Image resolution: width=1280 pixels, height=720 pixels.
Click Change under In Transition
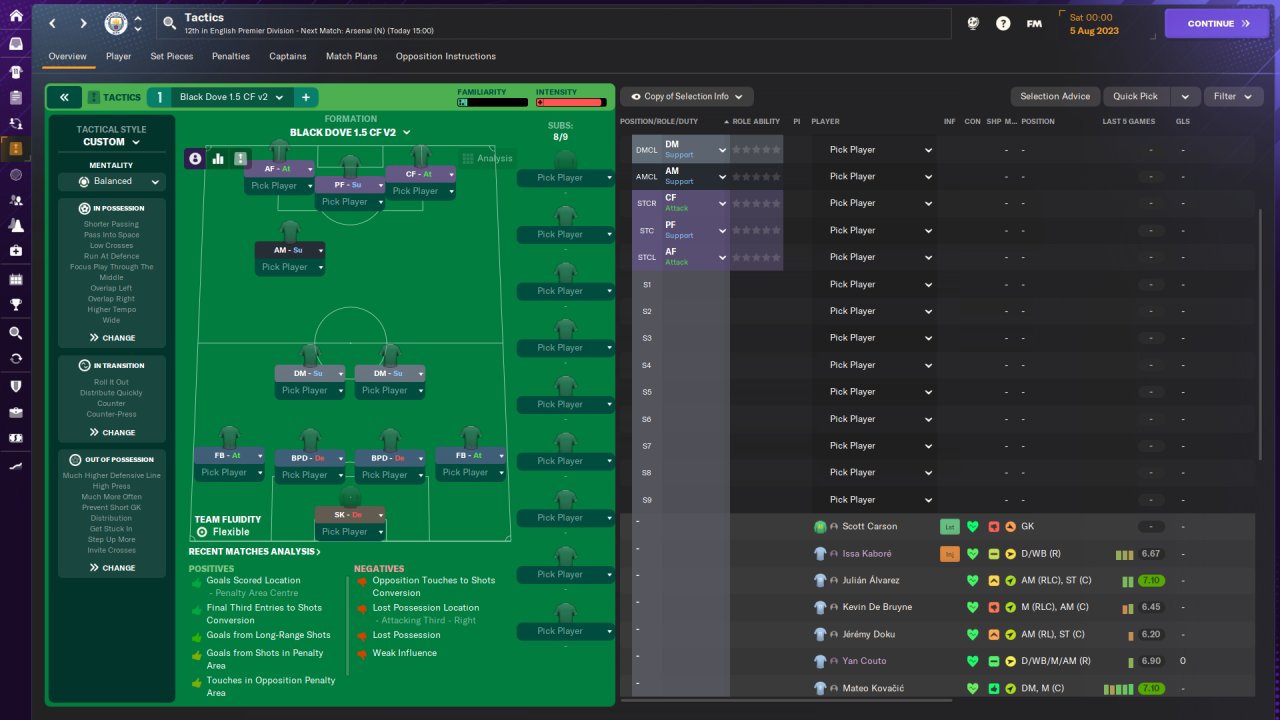(x=112, y=433)
